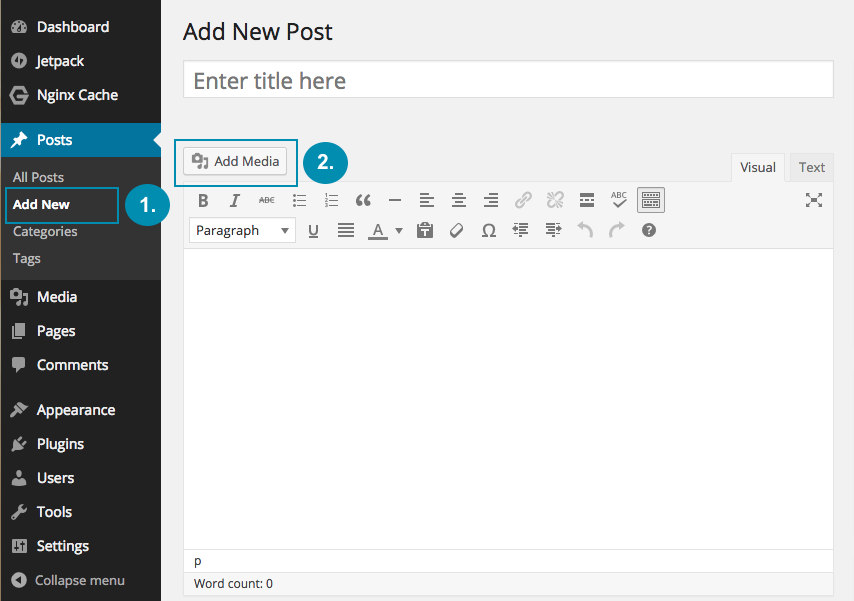The width and height of the screenshot is (854, 601).
Task: Open Plugins in the sidebar menu
Action: tap(60, 444)
